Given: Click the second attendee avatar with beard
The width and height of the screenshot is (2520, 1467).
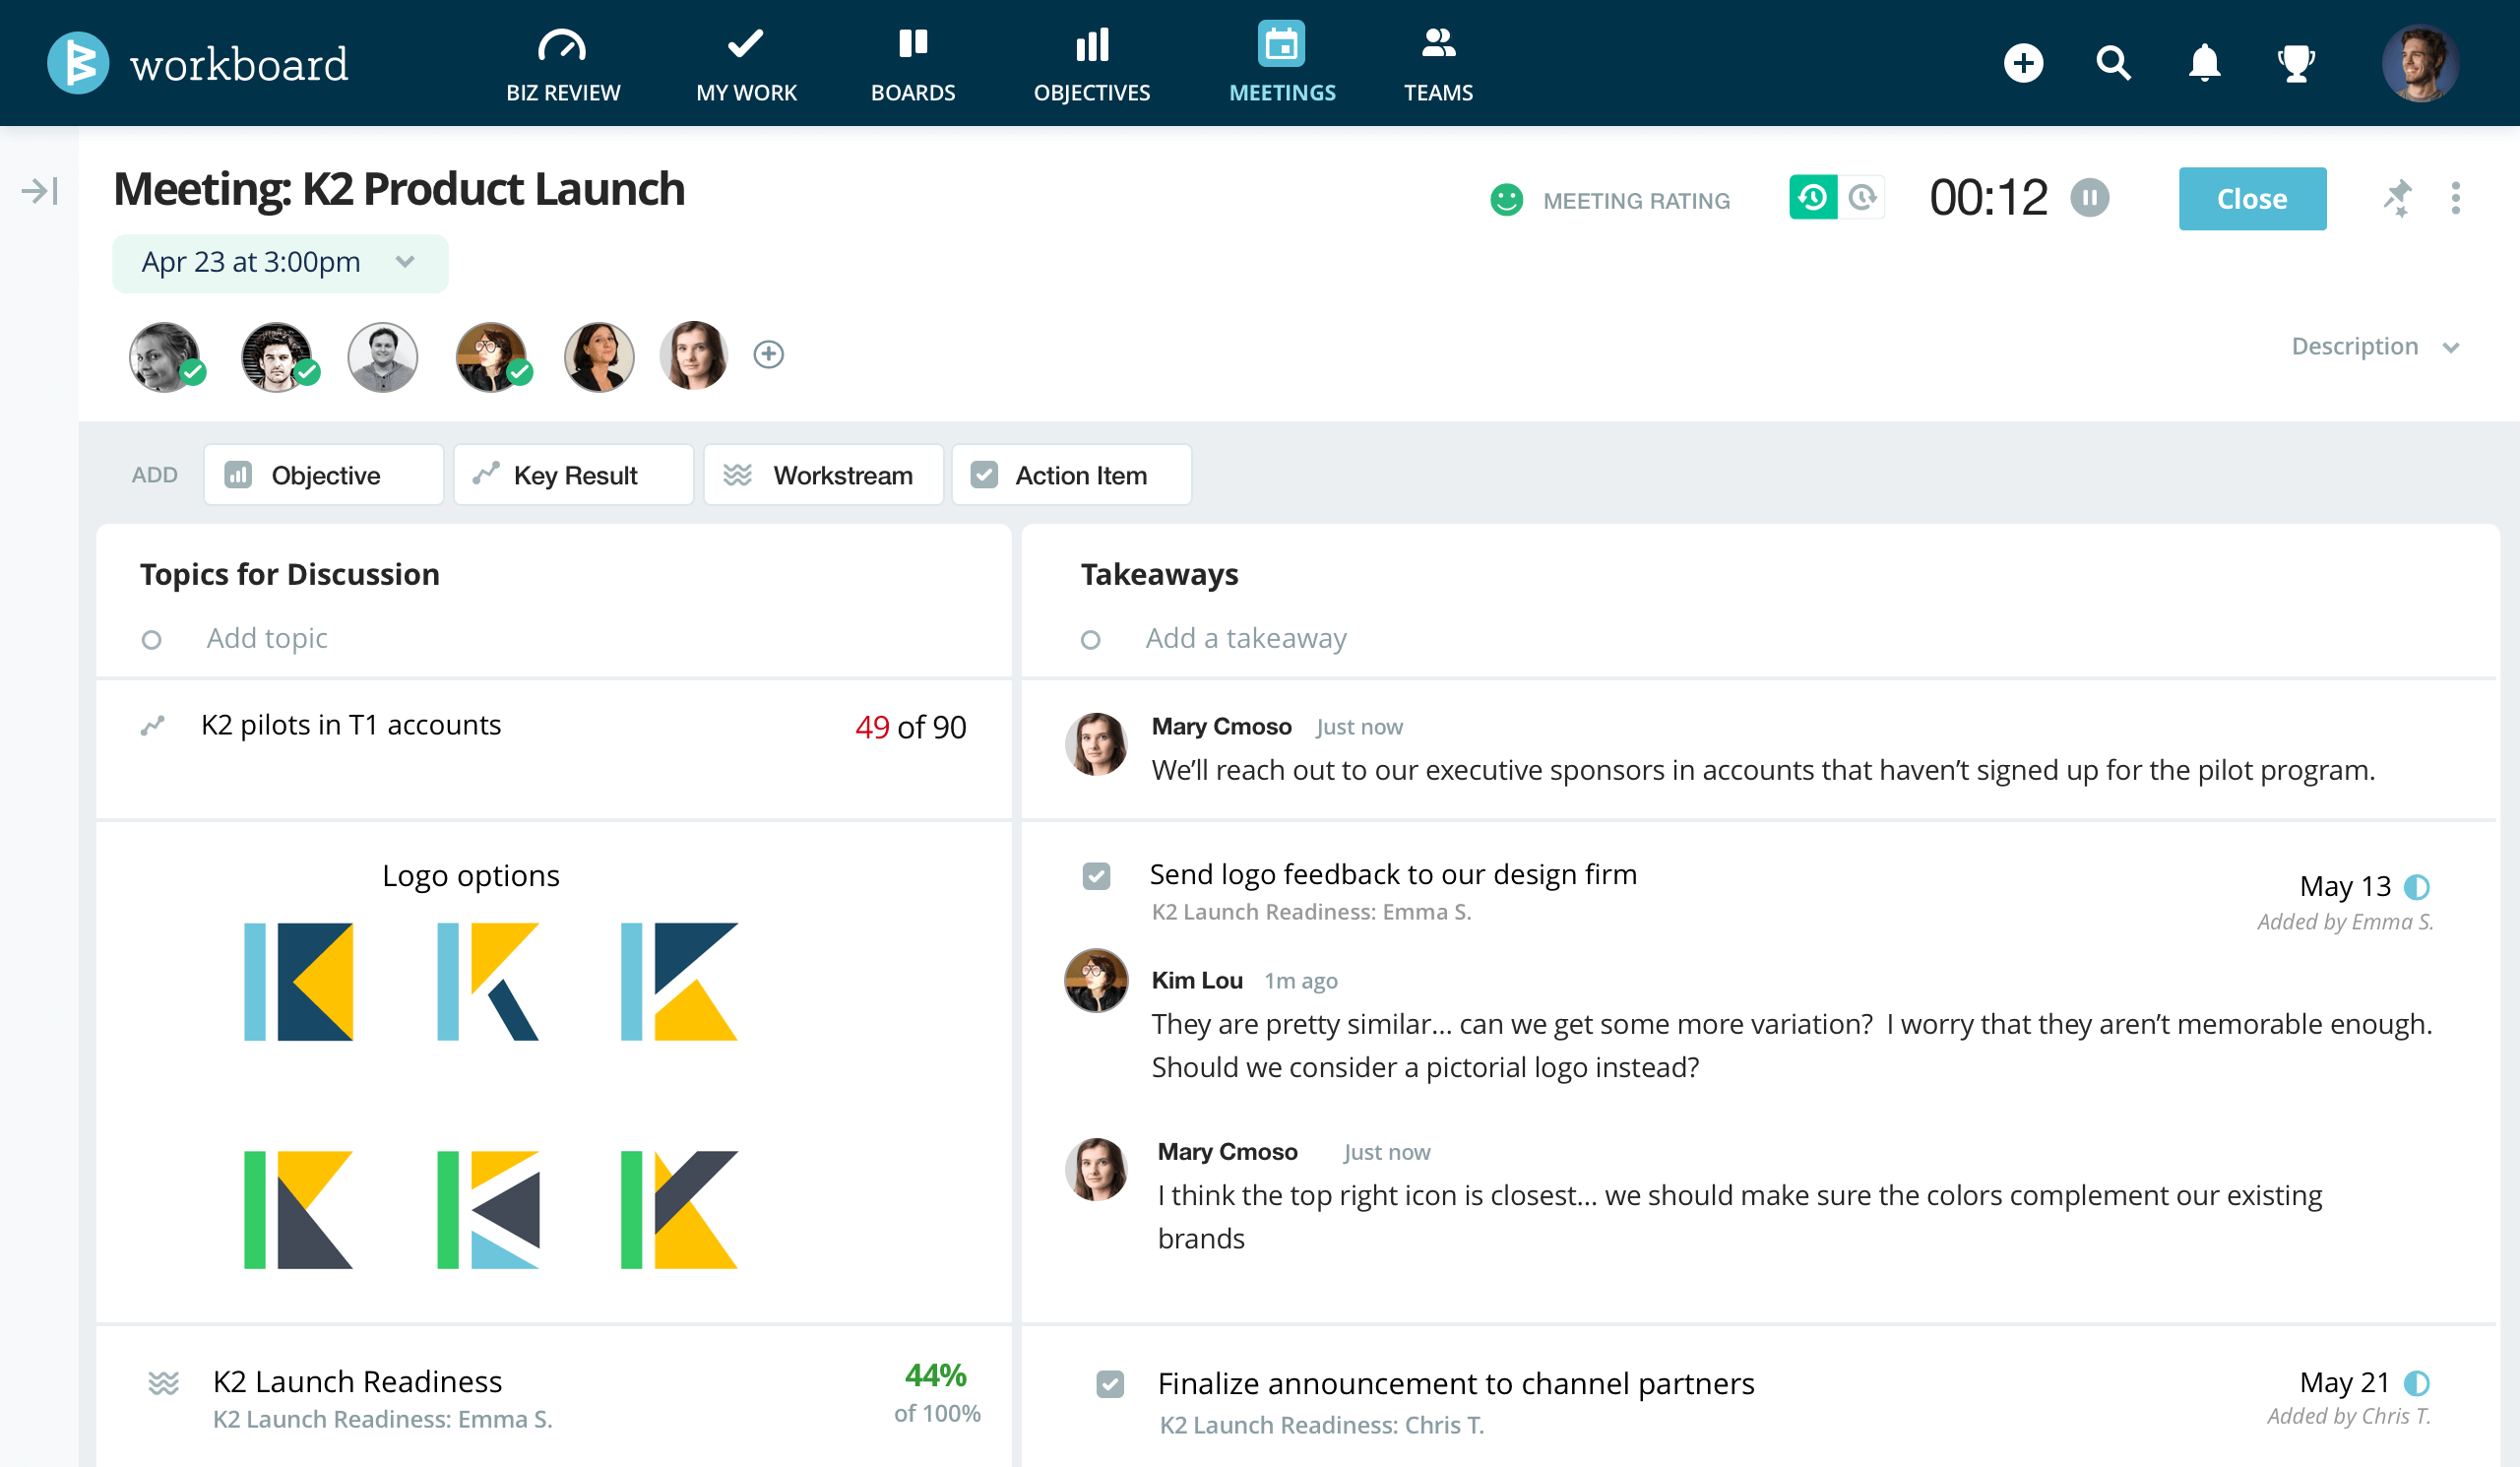Looking at the screenshot, I should [277, 356].
